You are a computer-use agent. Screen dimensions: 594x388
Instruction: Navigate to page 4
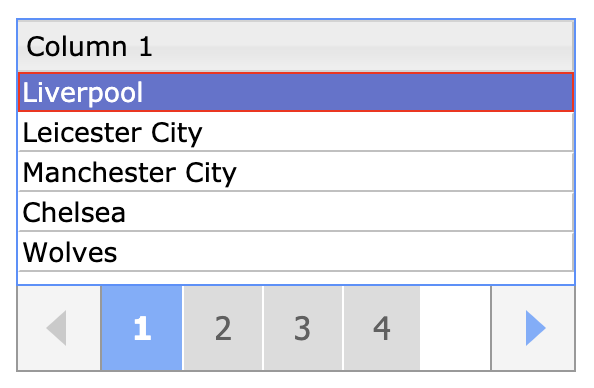382,328
